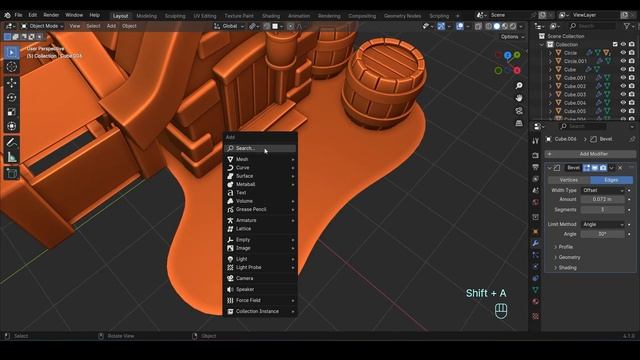The height and width of the screenshot is (360, 640).
Task: Remove the Bevel modifier with X
Action: (620, 168)
